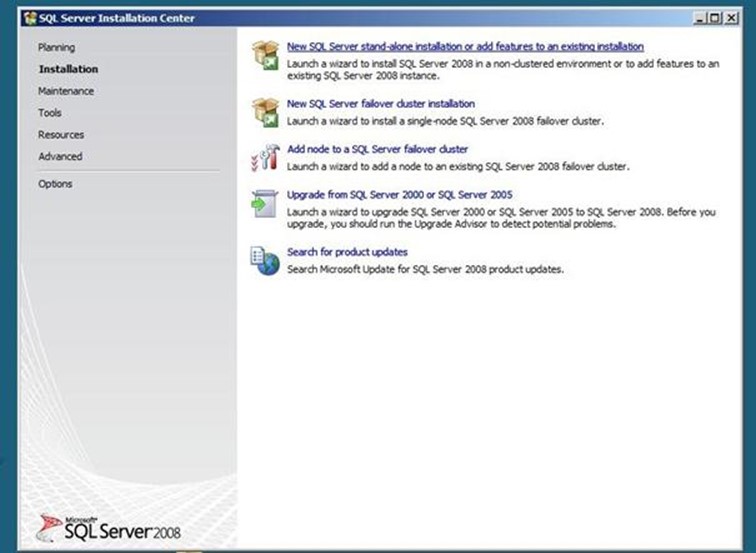Screen dimensions: 756x553
Task: Click the description starting 'Launch a wizard to install SQL Server 2008 in a non-clustered'
Action: 503,69
